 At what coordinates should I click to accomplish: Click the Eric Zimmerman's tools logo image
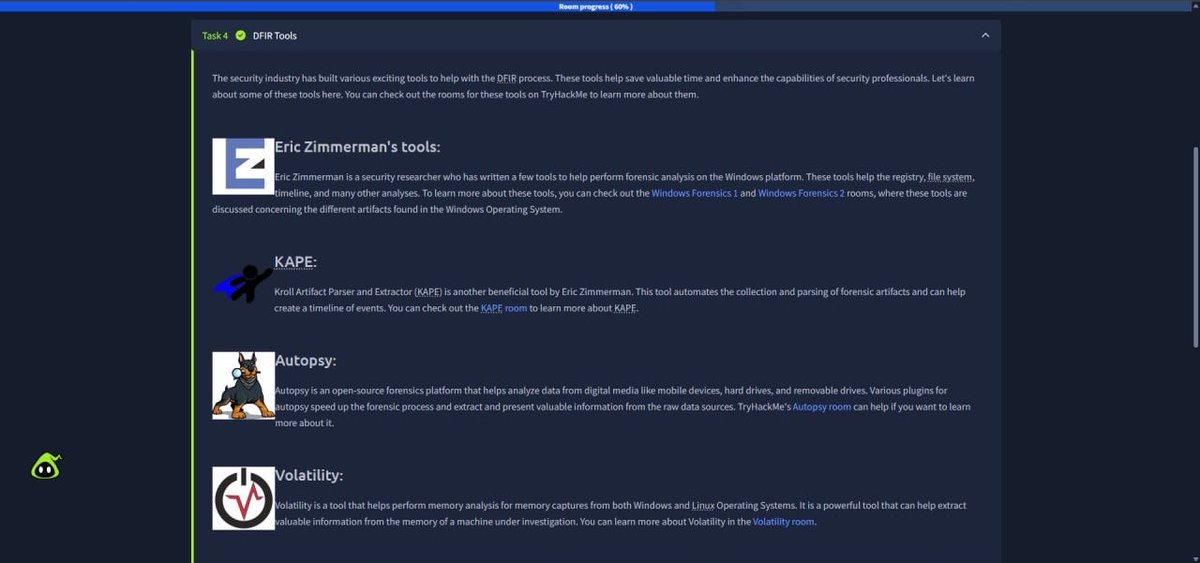pyautogui.click(x=243, y=166)
